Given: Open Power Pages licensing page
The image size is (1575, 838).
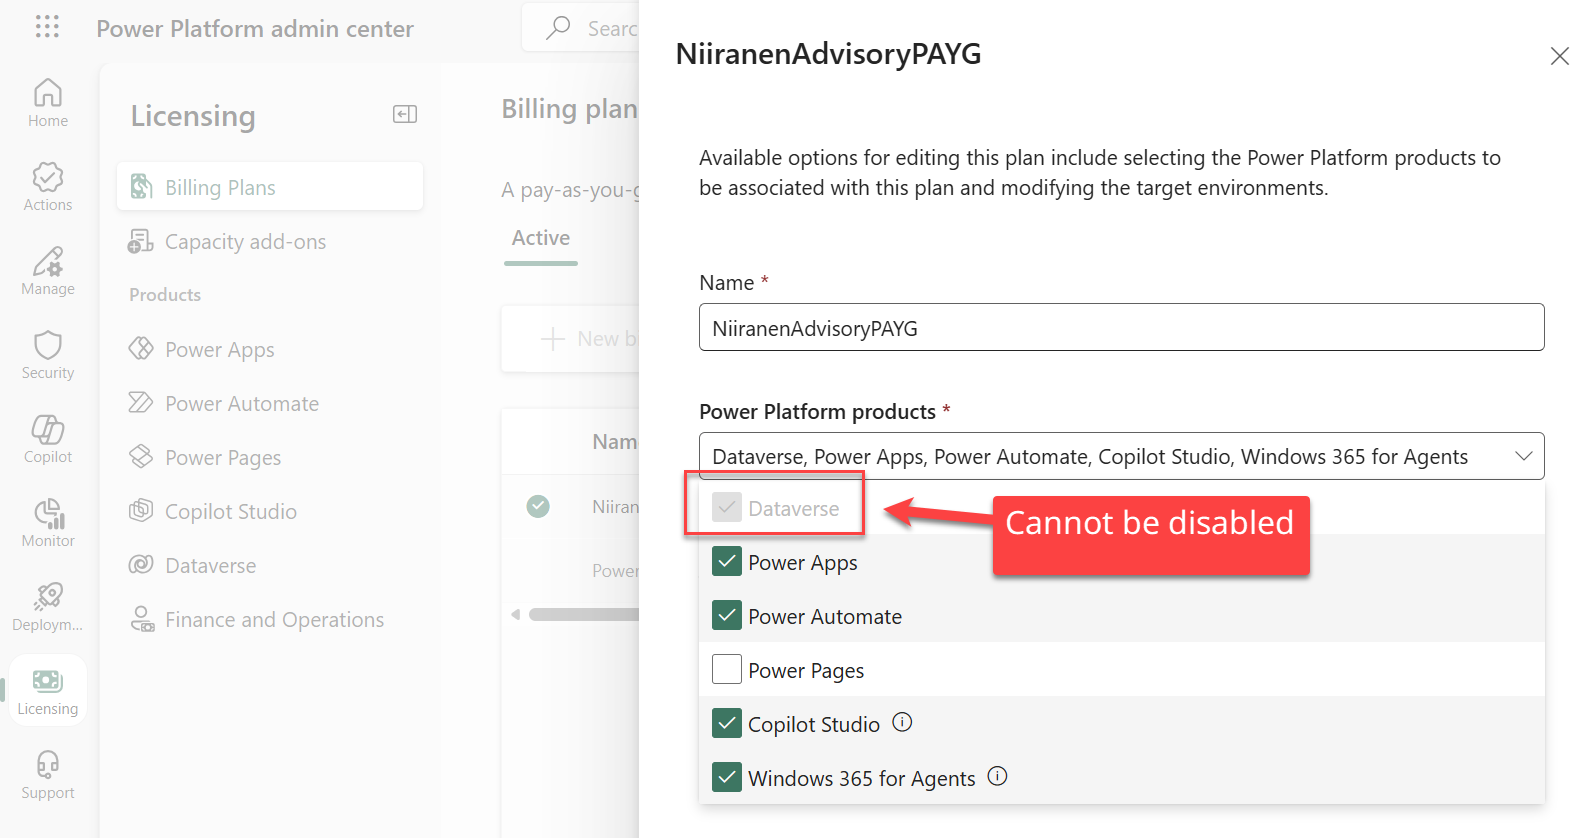Looking at the screenshot, I should tap(270, 457).
